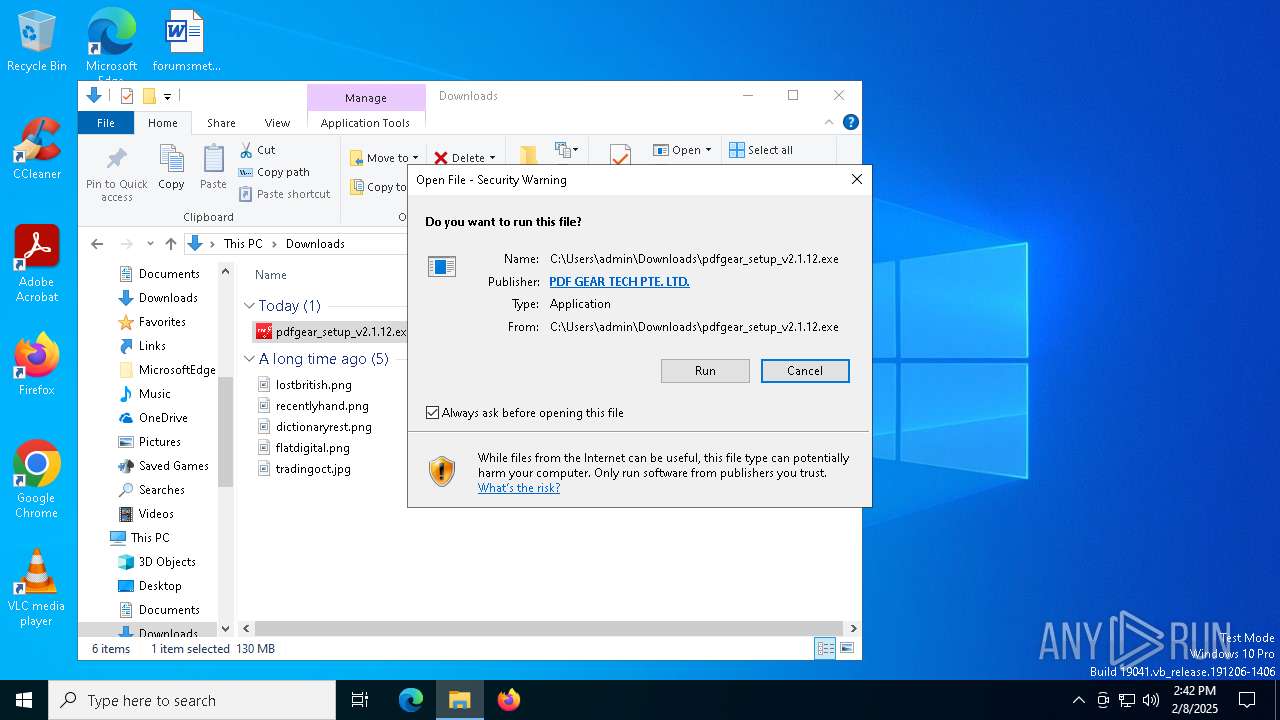
Task: Go back with the navigation arrow
Action: tap(97, 244)
